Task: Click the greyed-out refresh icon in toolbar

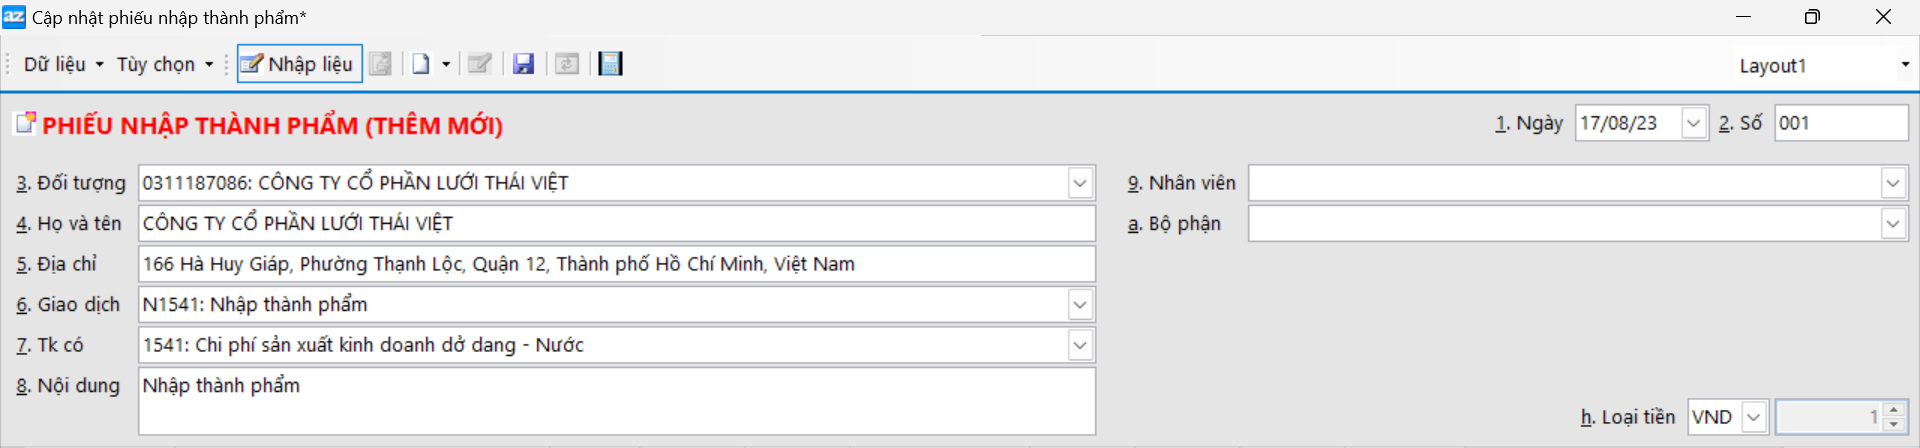Action: coord(567,64)
